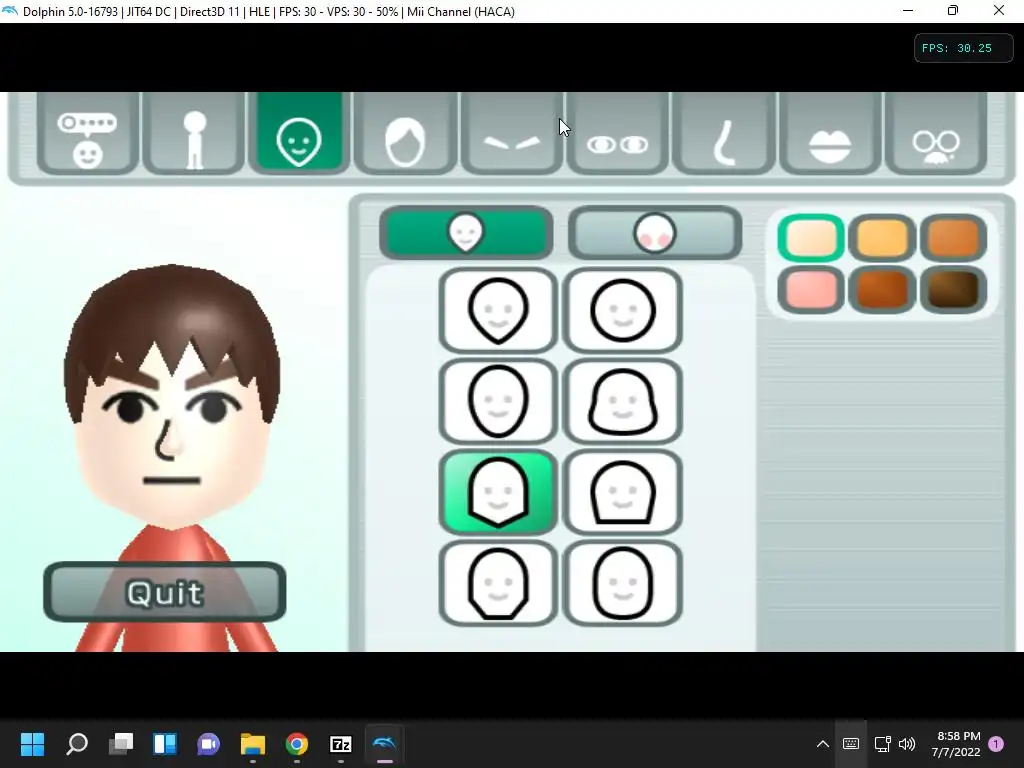Screen dimensions: 1024x768
Task: Pick the pink skin tone
Action: tap(811, 289)
